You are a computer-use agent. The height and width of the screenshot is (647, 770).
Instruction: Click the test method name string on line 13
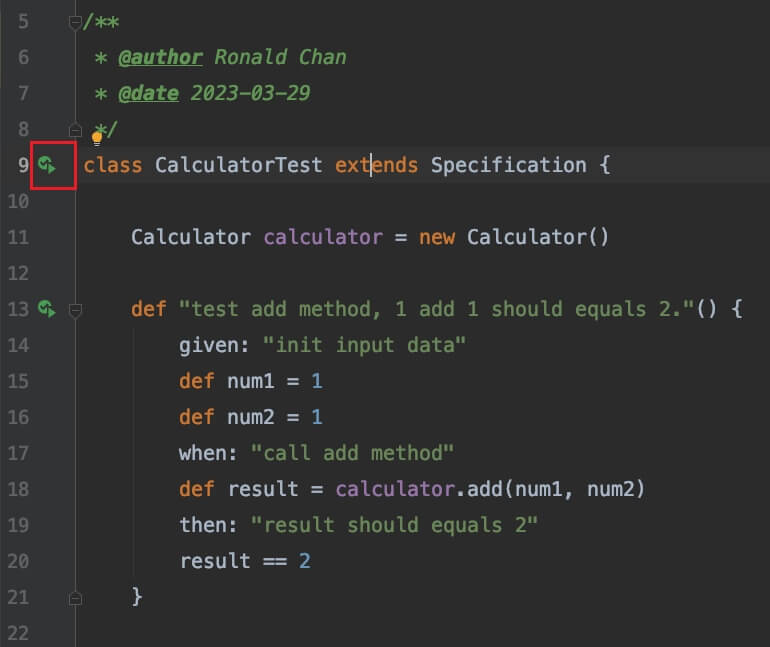(x=436, y=309)
